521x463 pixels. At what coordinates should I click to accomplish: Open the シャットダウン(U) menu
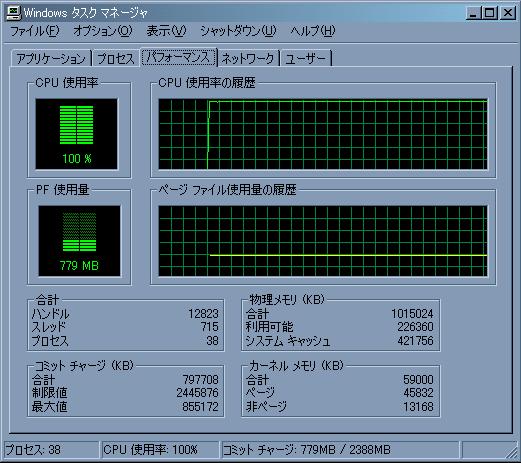coord(238,31)
